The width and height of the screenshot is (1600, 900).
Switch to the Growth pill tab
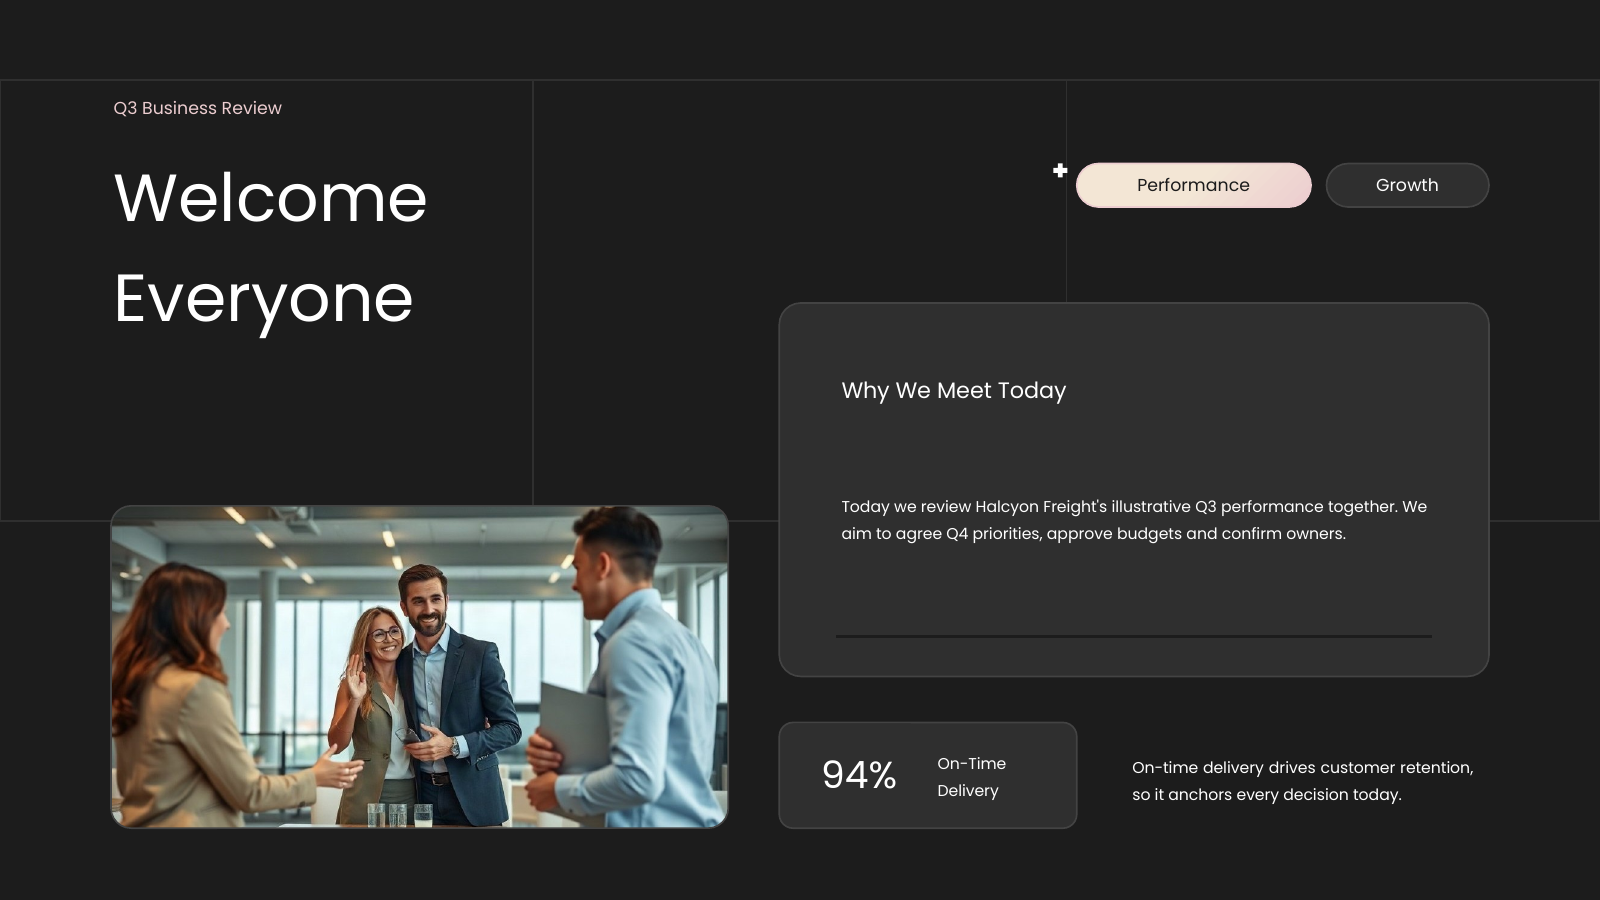[x=1407, y=185]
